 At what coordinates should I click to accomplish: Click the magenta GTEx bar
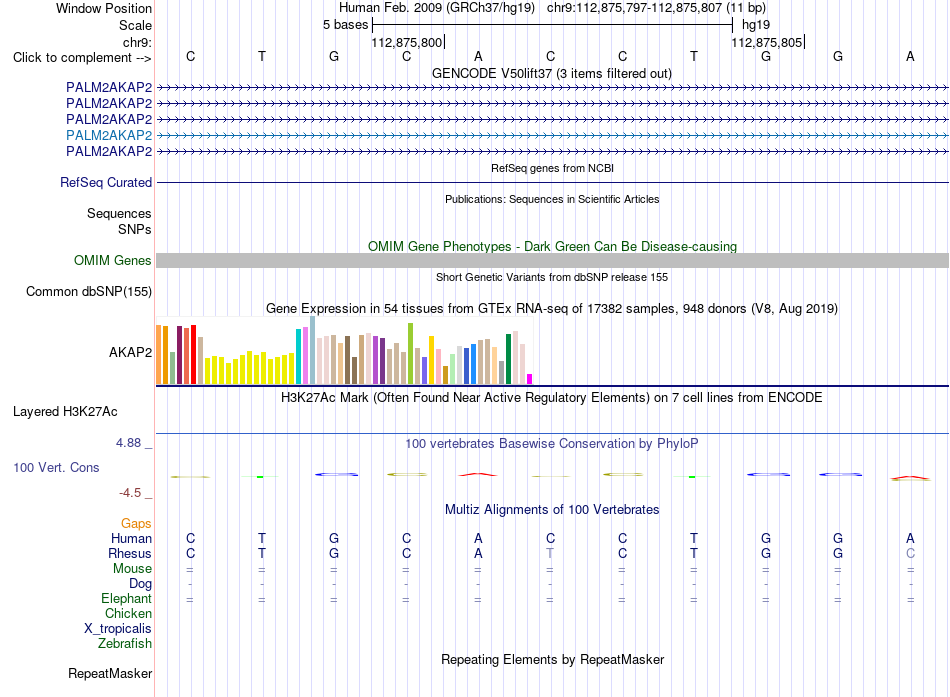[530, 379]
